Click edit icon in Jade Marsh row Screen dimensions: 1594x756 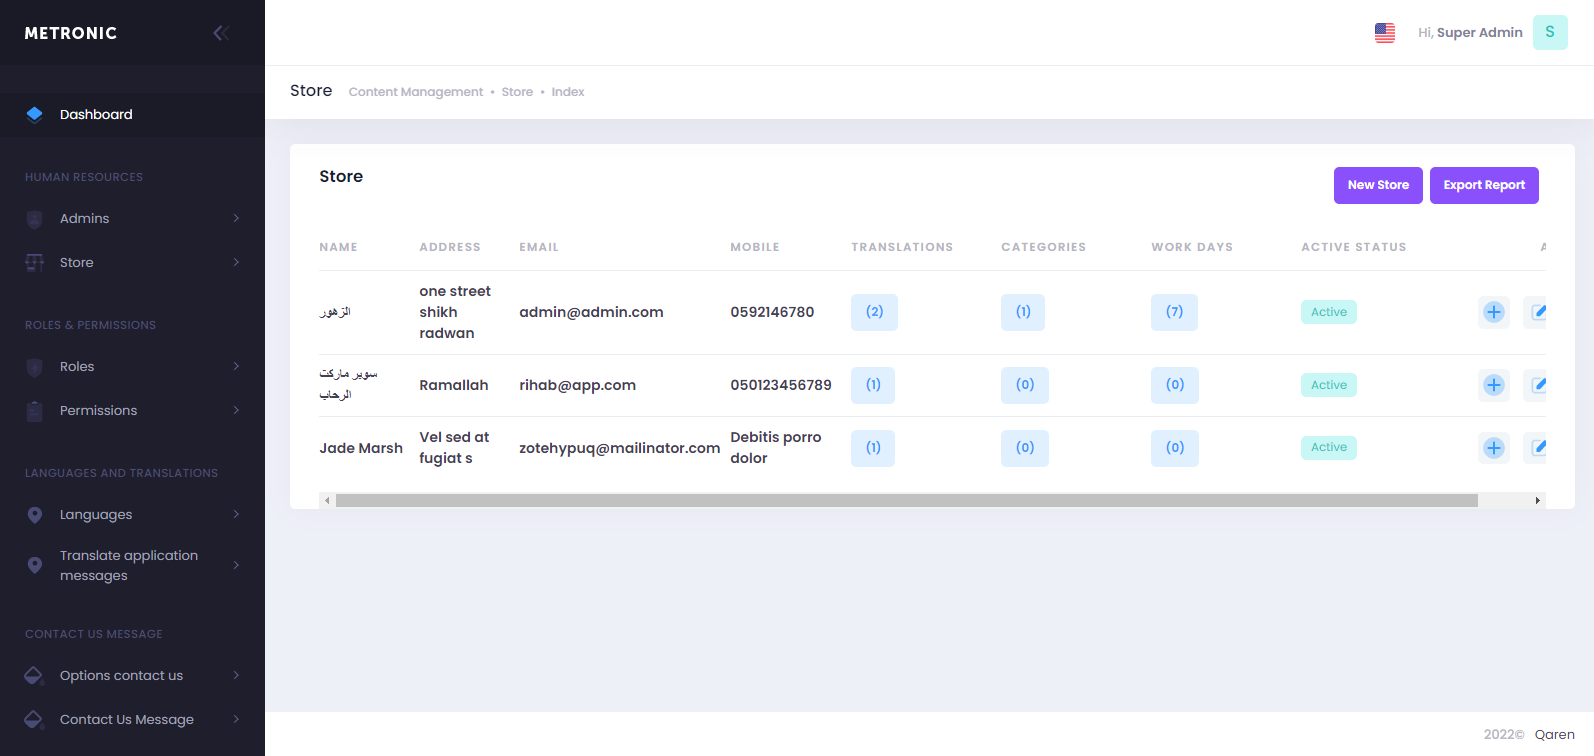tap(1537, 448)
